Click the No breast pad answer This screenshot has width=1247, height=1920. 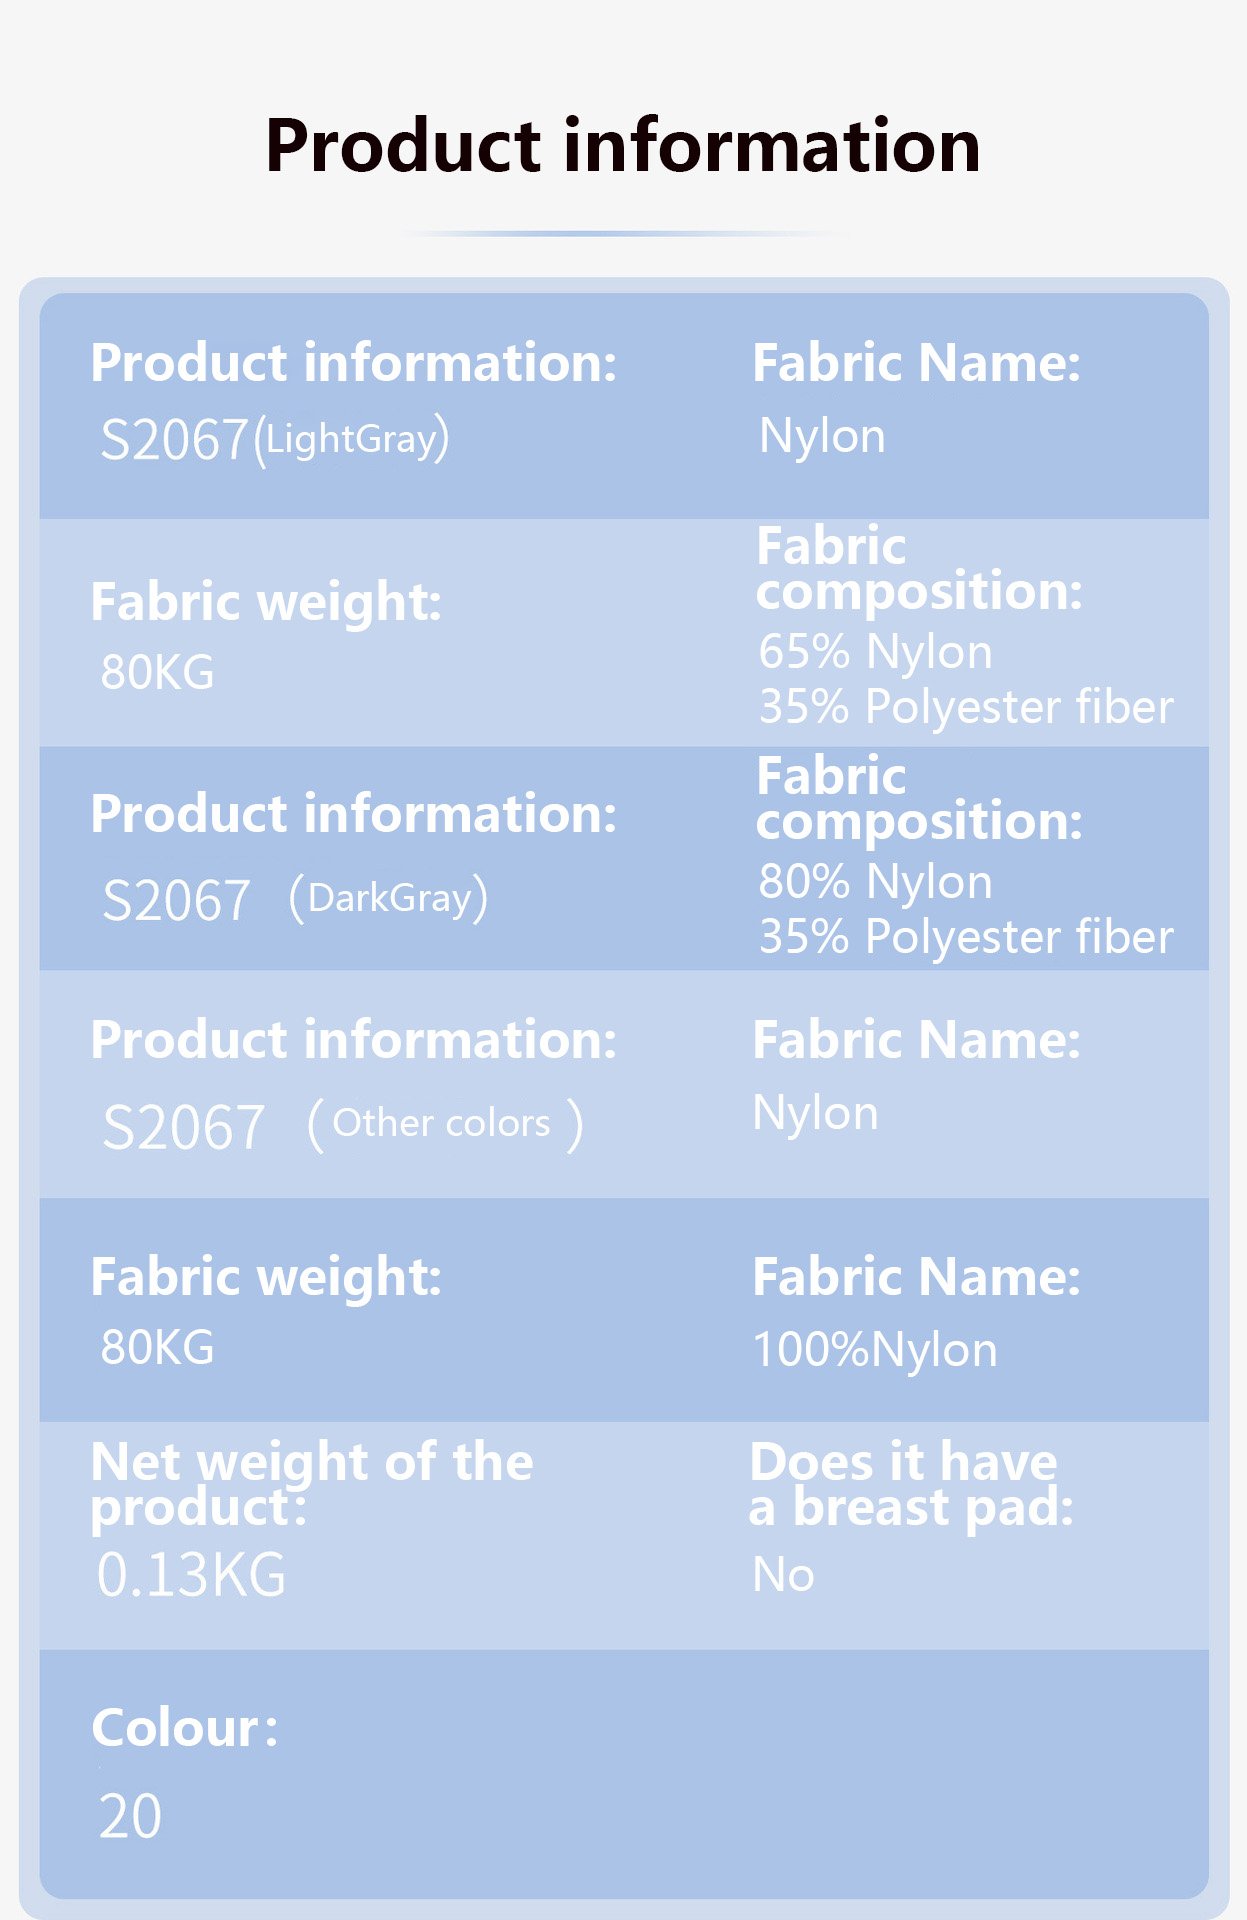(783, 1575)
